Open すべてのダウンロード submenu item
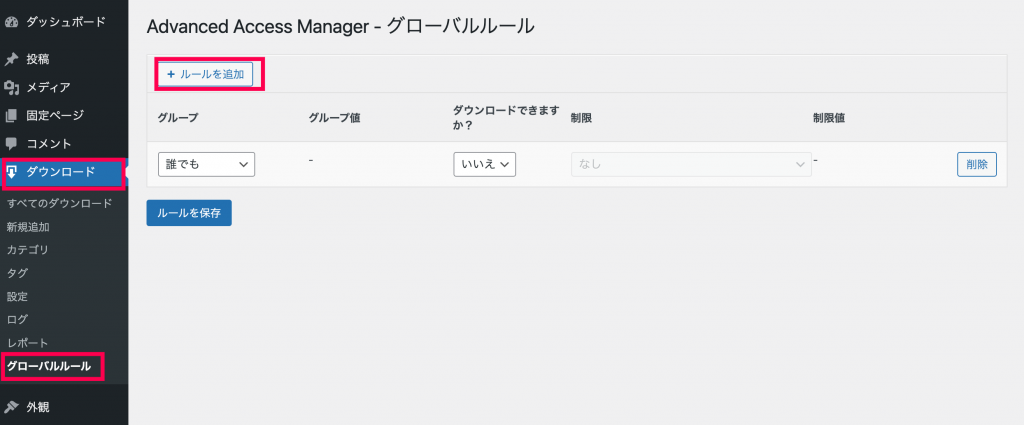Screen dimensions: 1024x425 click(x=59, y=203)
